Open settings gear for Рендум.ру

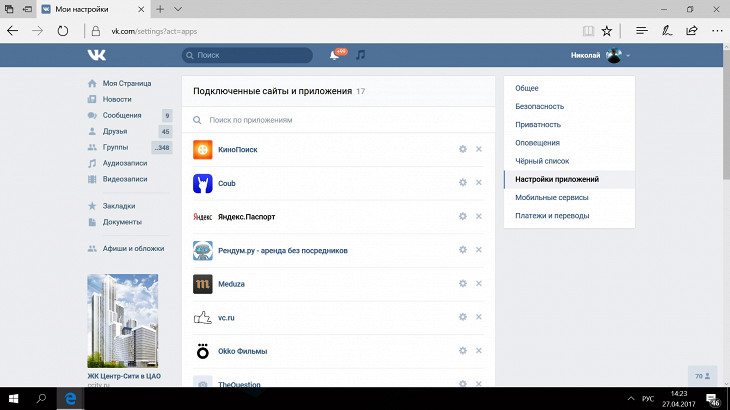[462, 249]
